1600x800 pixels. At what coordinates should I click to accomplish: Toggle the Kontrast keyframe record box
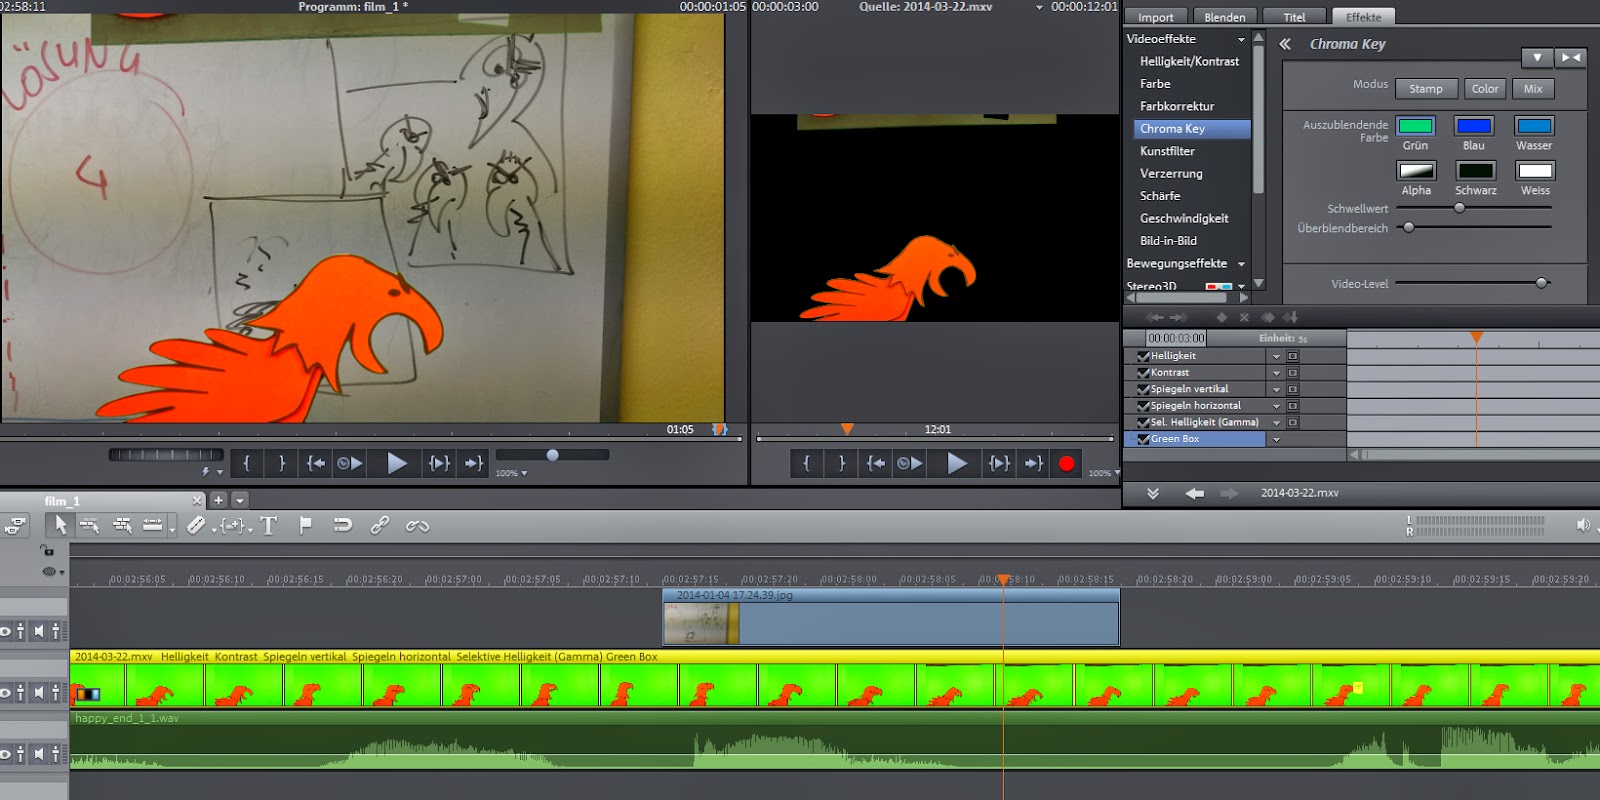coord(1292,372)
